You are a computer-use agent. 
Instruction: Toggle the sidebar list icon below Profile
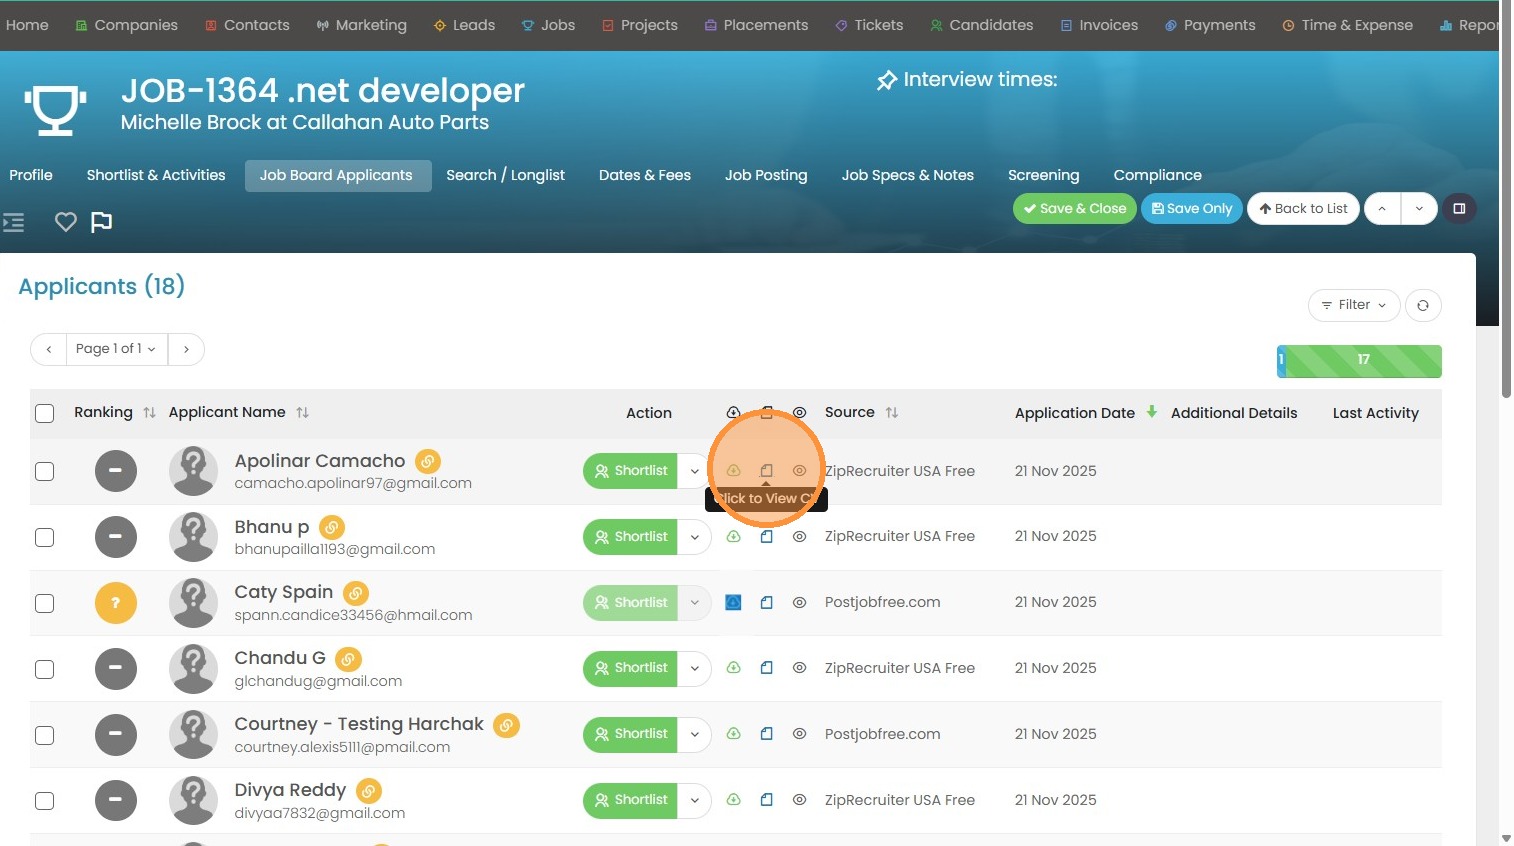coord(14,222)
